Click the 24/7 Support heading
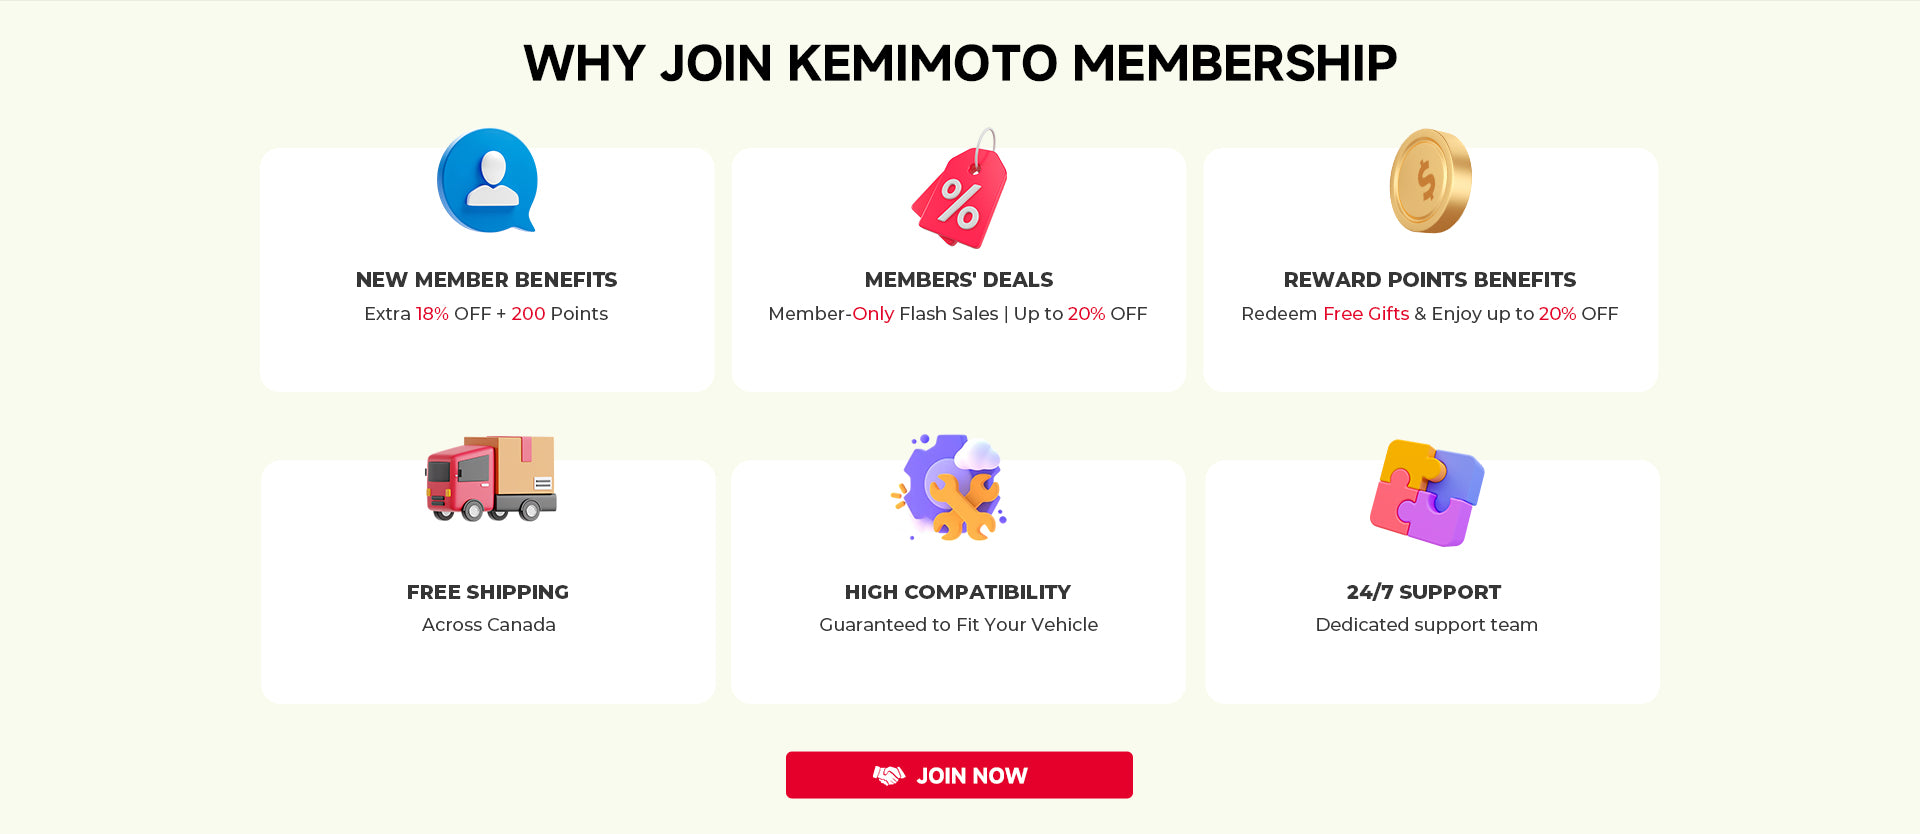1920x834 pixels. click(x=1424, y=592)
